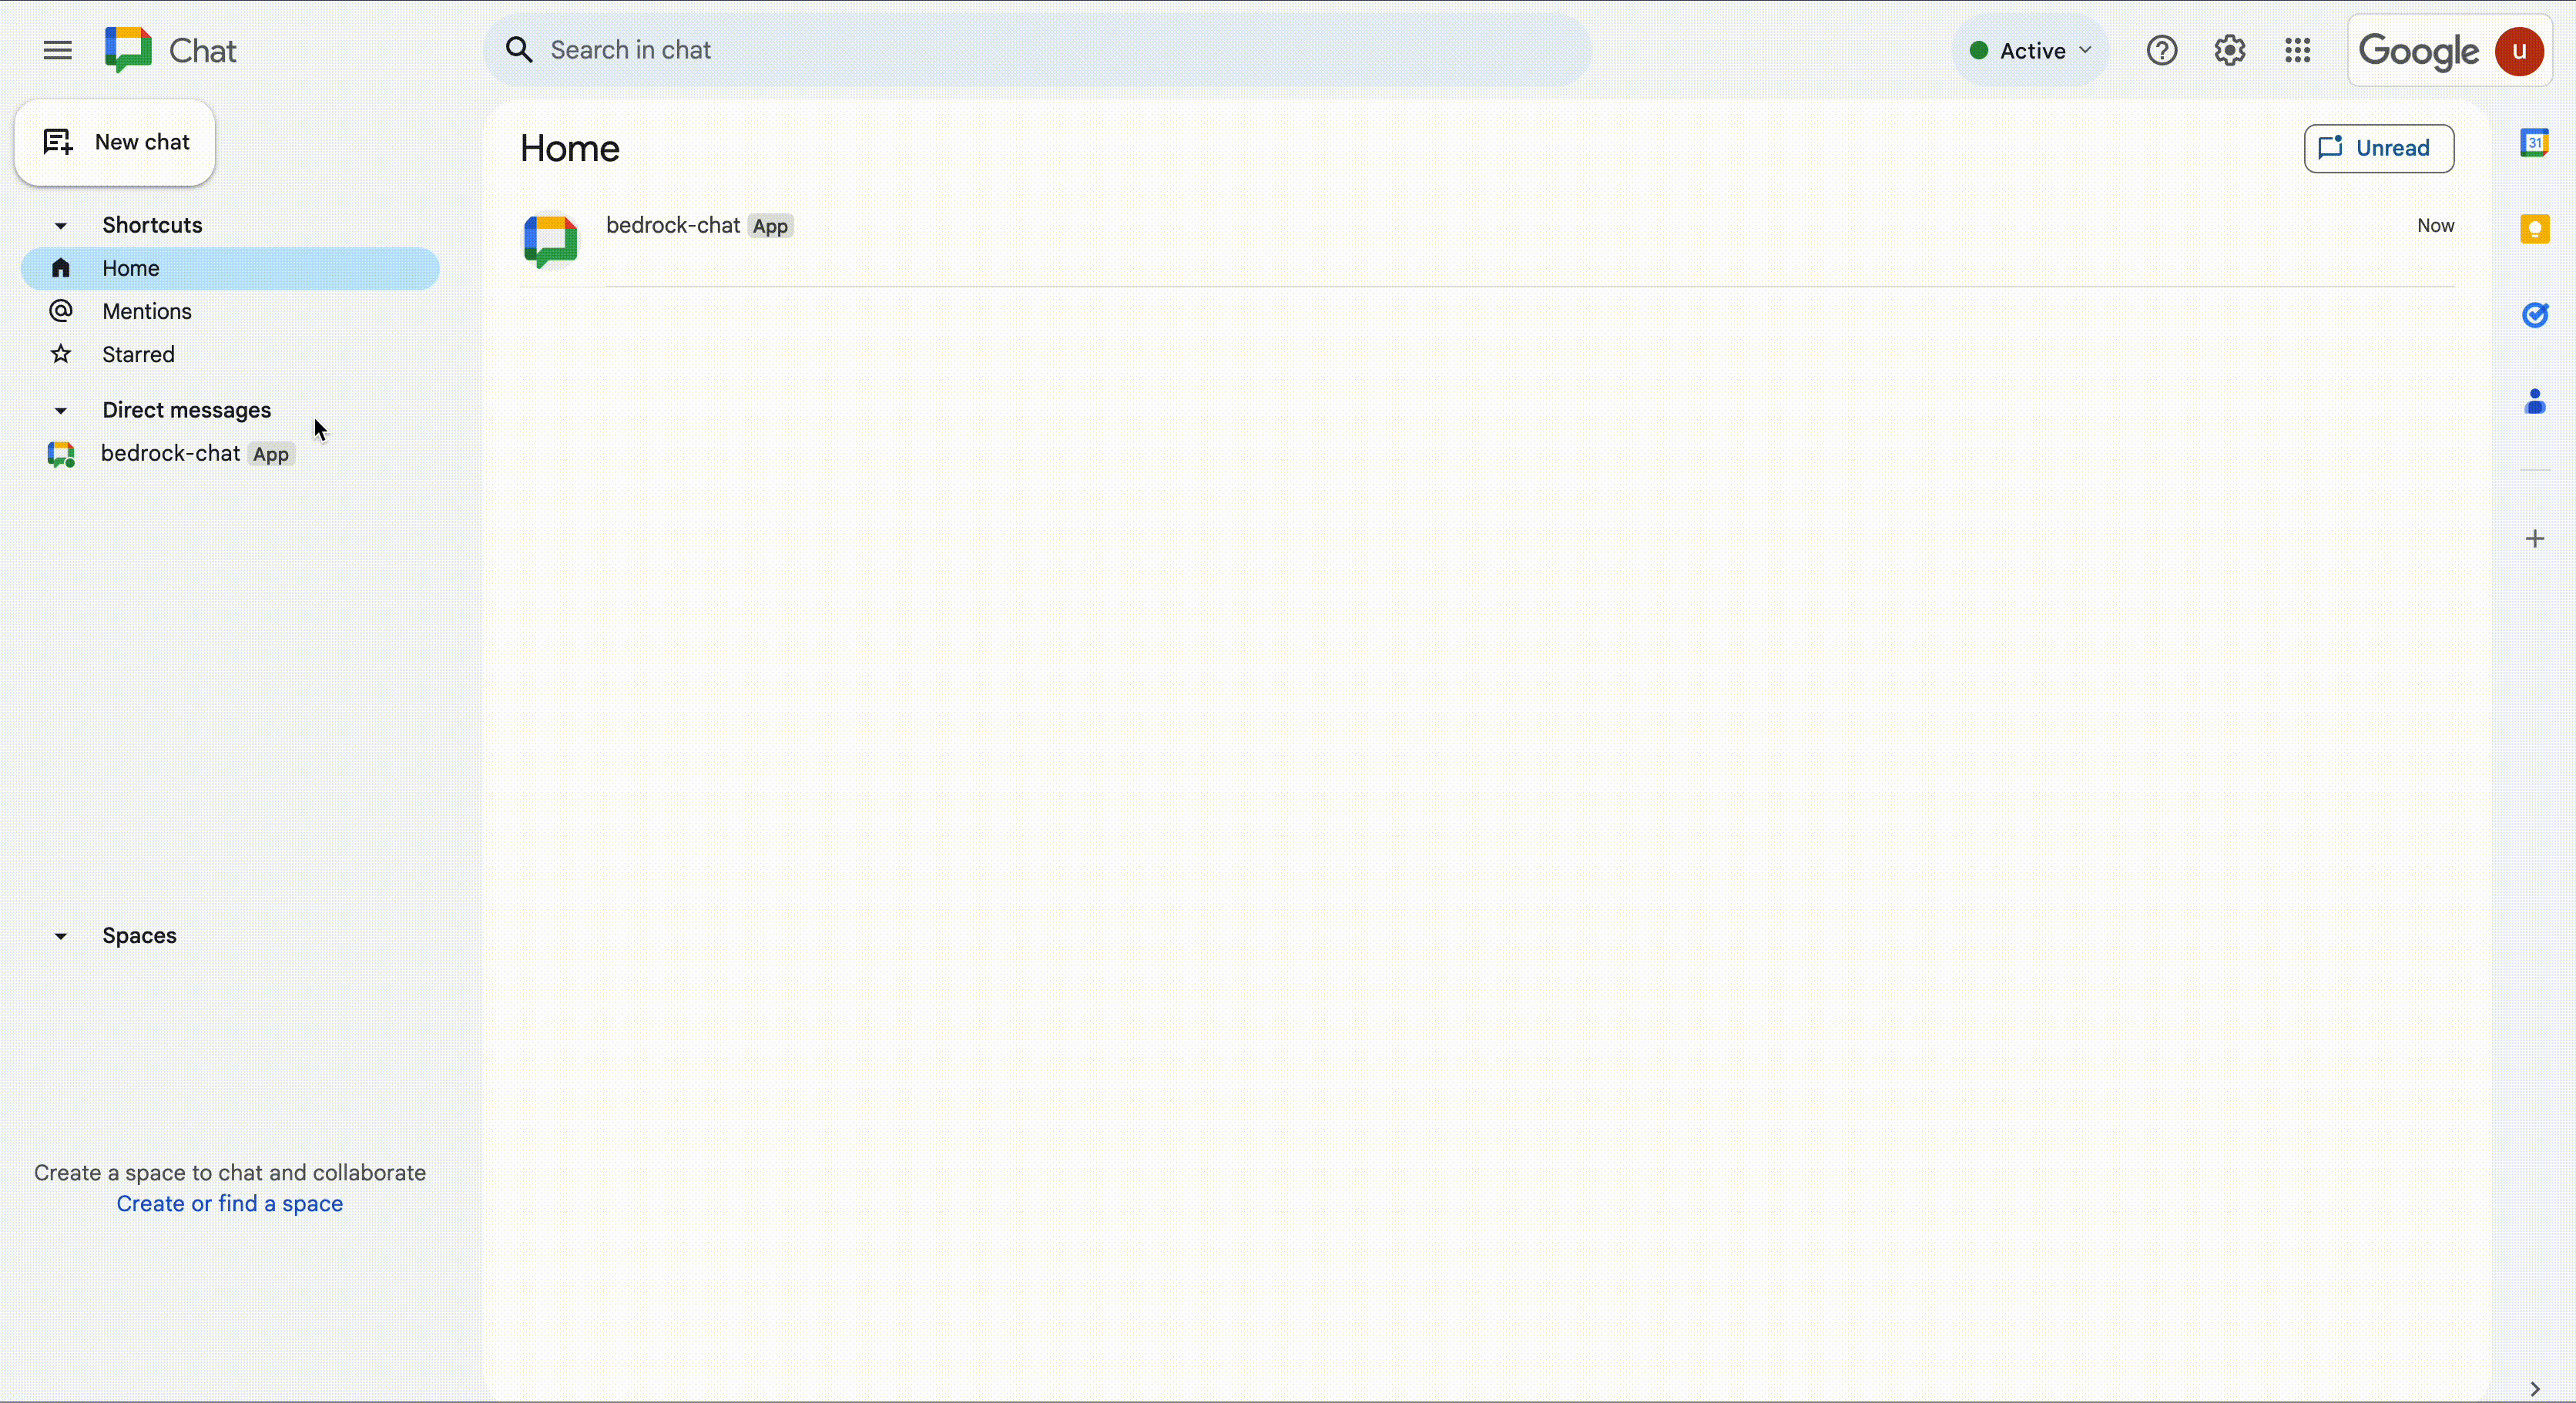Click the Search in chat field
Image resolution: width=2576 pixels, height=1403 pixels.
pos(1040,50)
